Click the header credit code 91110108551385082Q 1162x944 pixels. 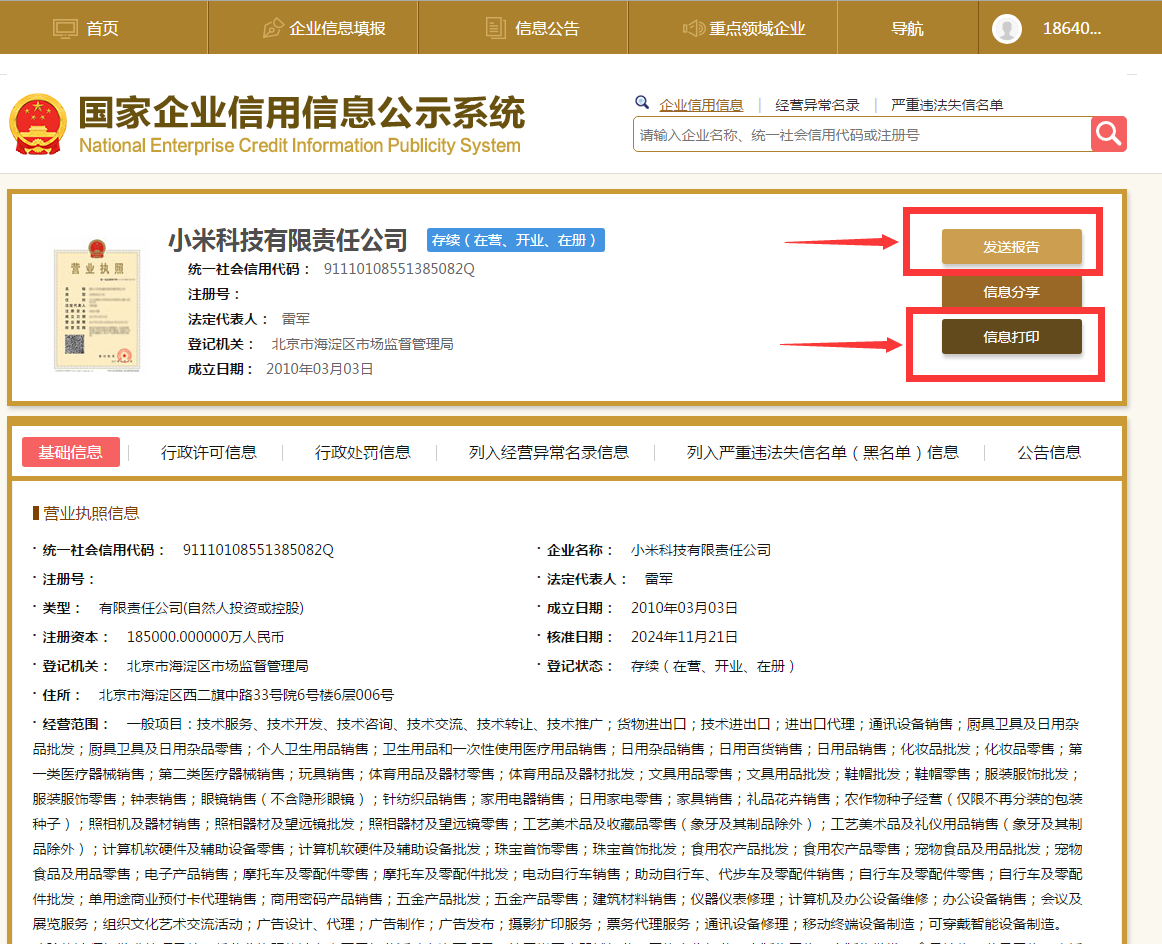point(399,268)
